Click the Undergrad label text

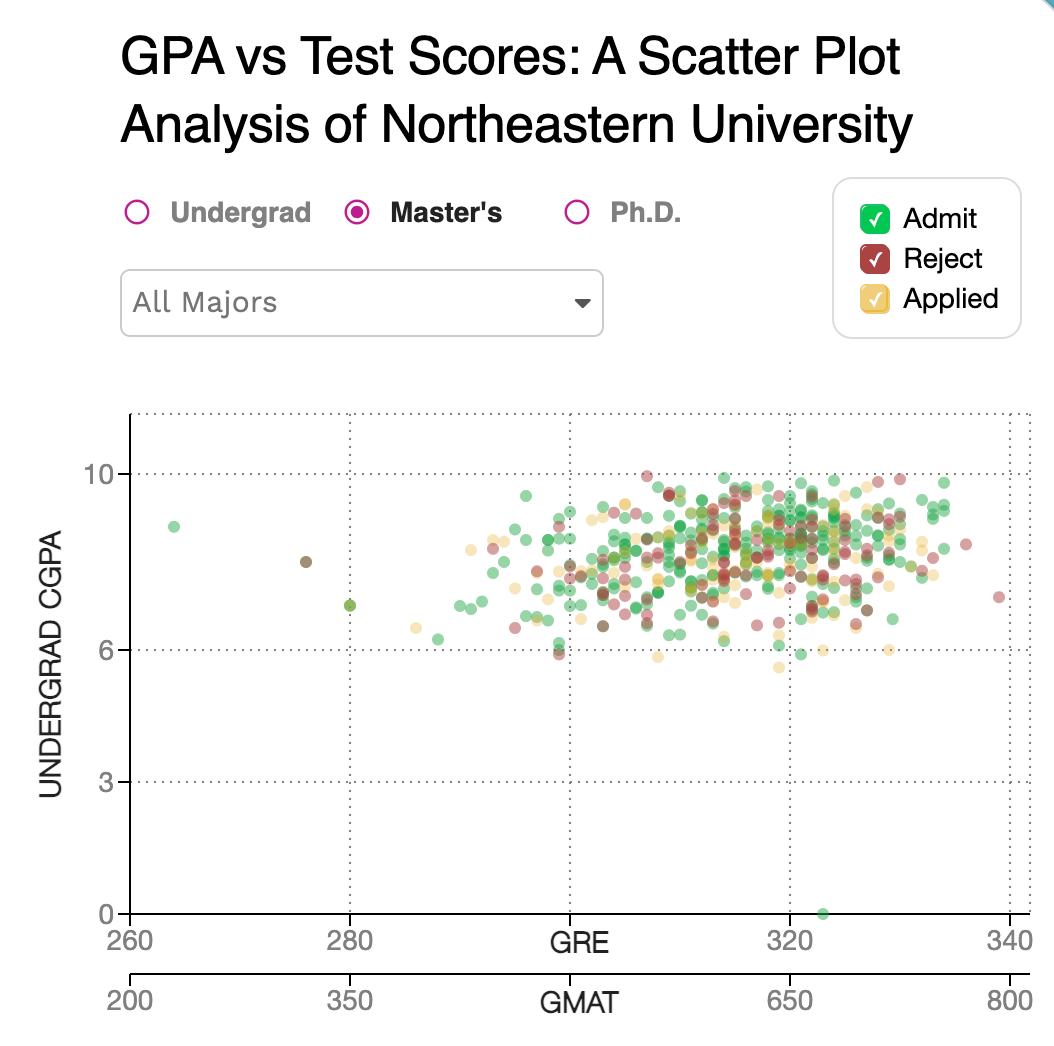tap(240, 213)
